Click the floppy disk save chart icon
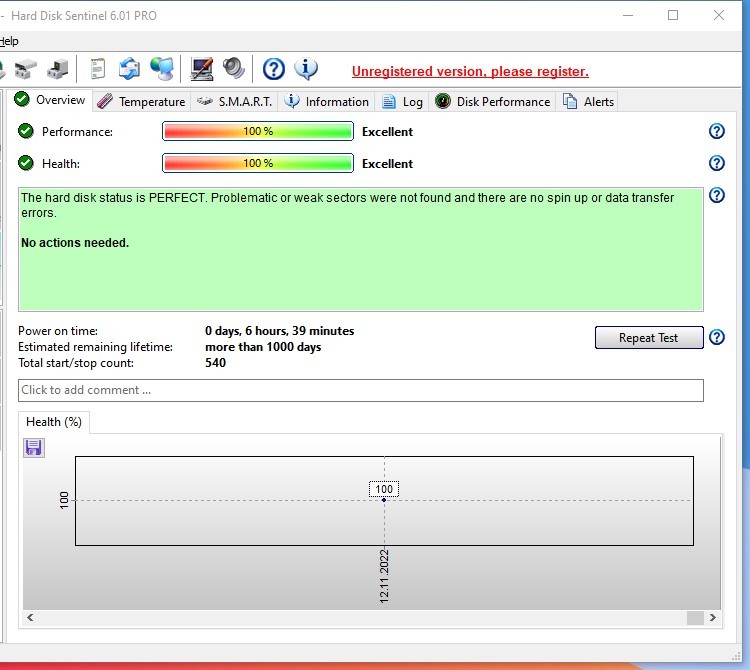 33,448
